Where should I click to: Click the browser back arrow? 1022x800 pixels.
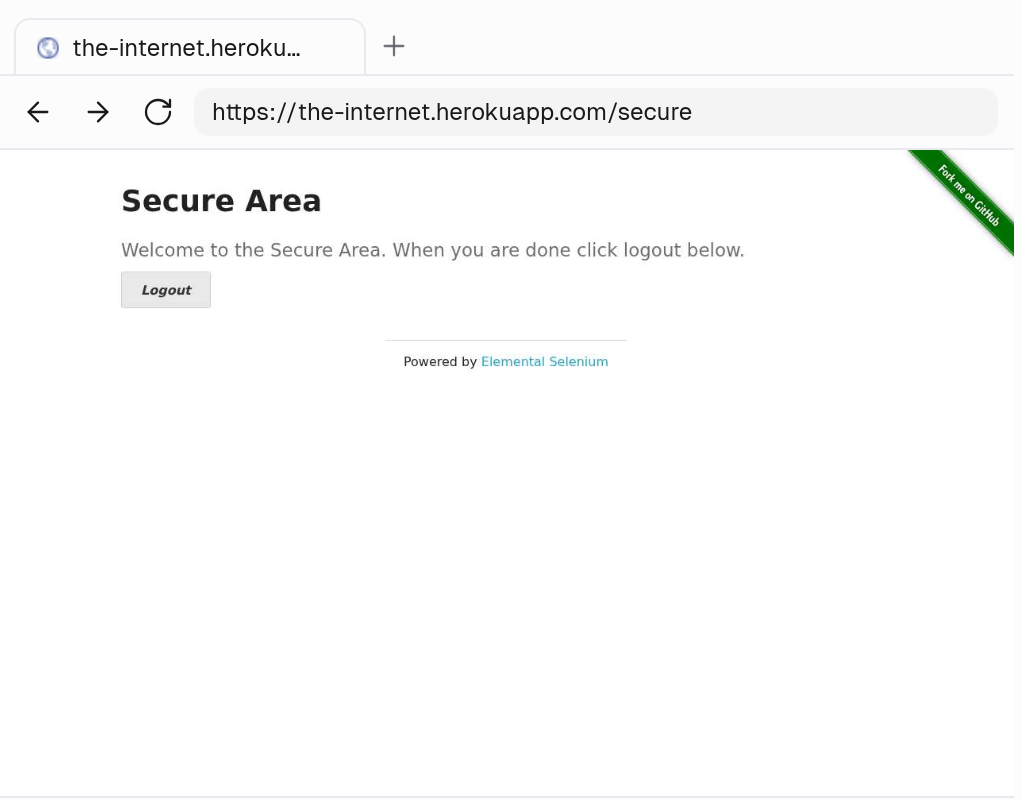38,112
